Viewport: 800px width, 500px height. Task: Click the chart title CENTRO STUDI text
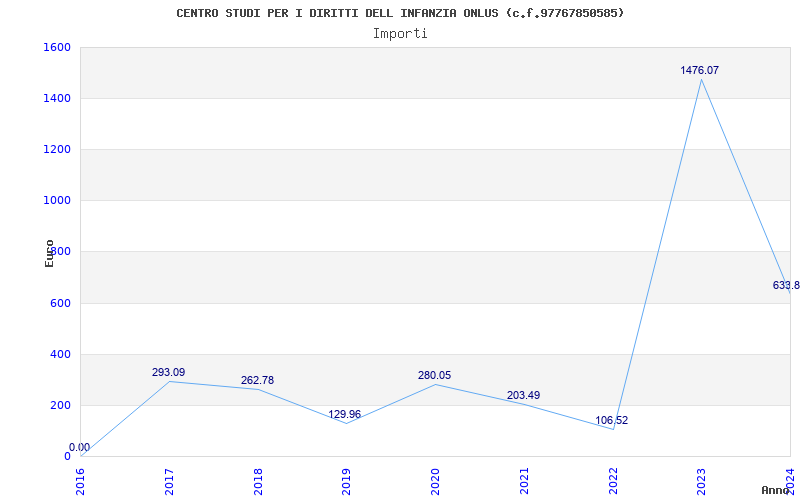click(x=400, y=13)
